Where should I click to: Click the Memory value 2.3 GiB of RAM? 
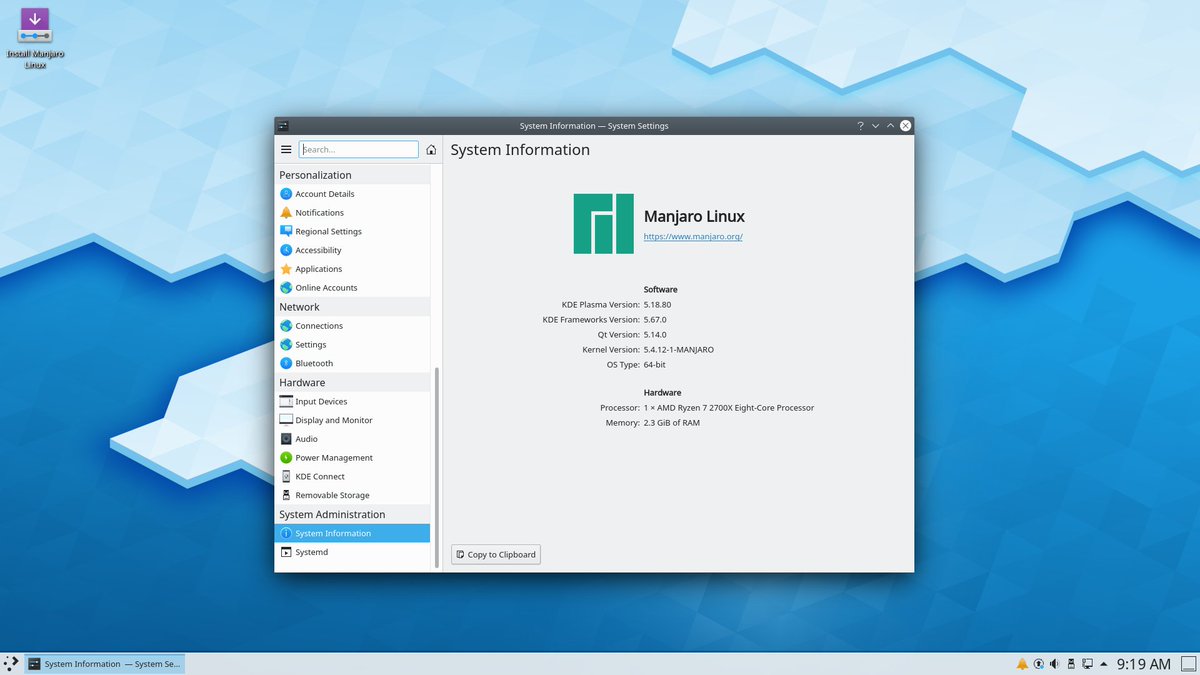(x=672, y=423)
